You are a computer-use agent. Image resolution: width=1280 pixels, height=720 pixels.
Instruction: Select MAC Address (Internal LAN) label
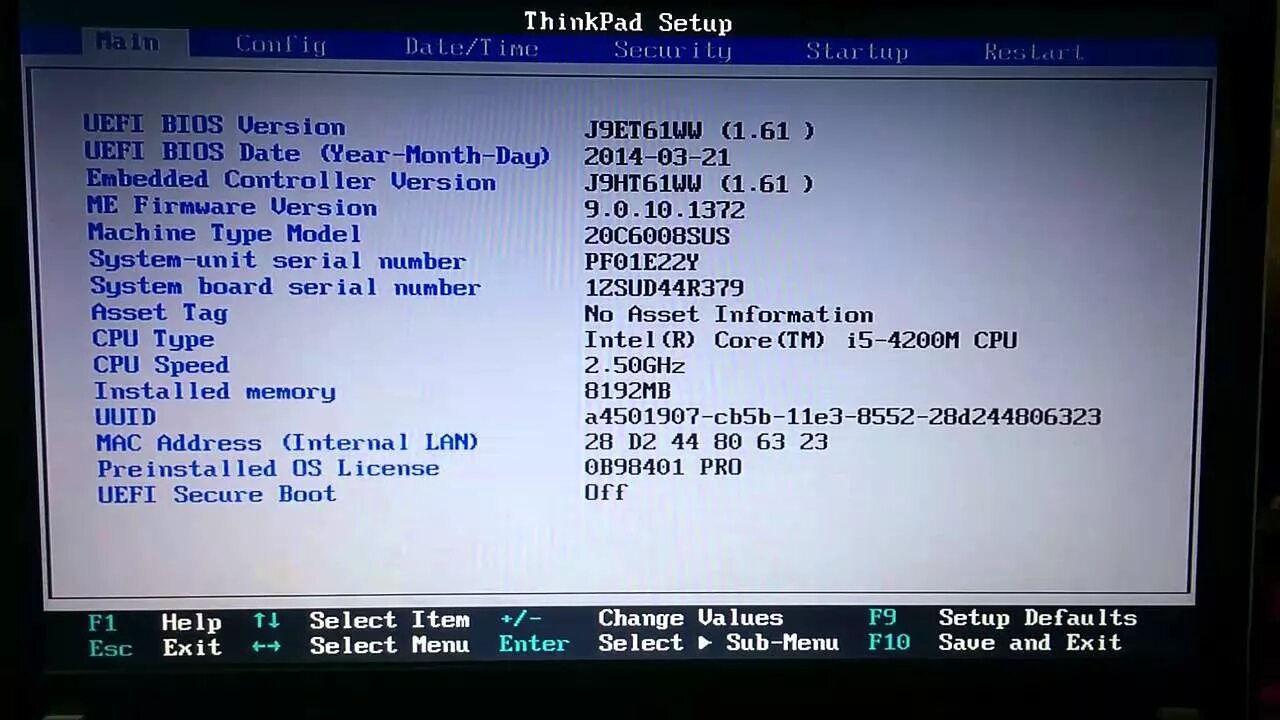click(288, 442)
